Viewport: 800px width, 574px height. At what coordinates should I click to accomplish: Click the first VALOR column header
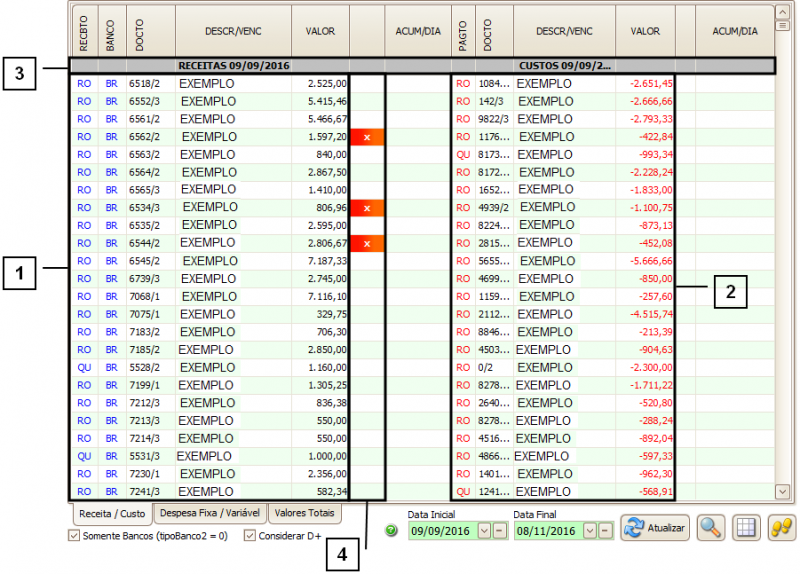click(320, 31)
